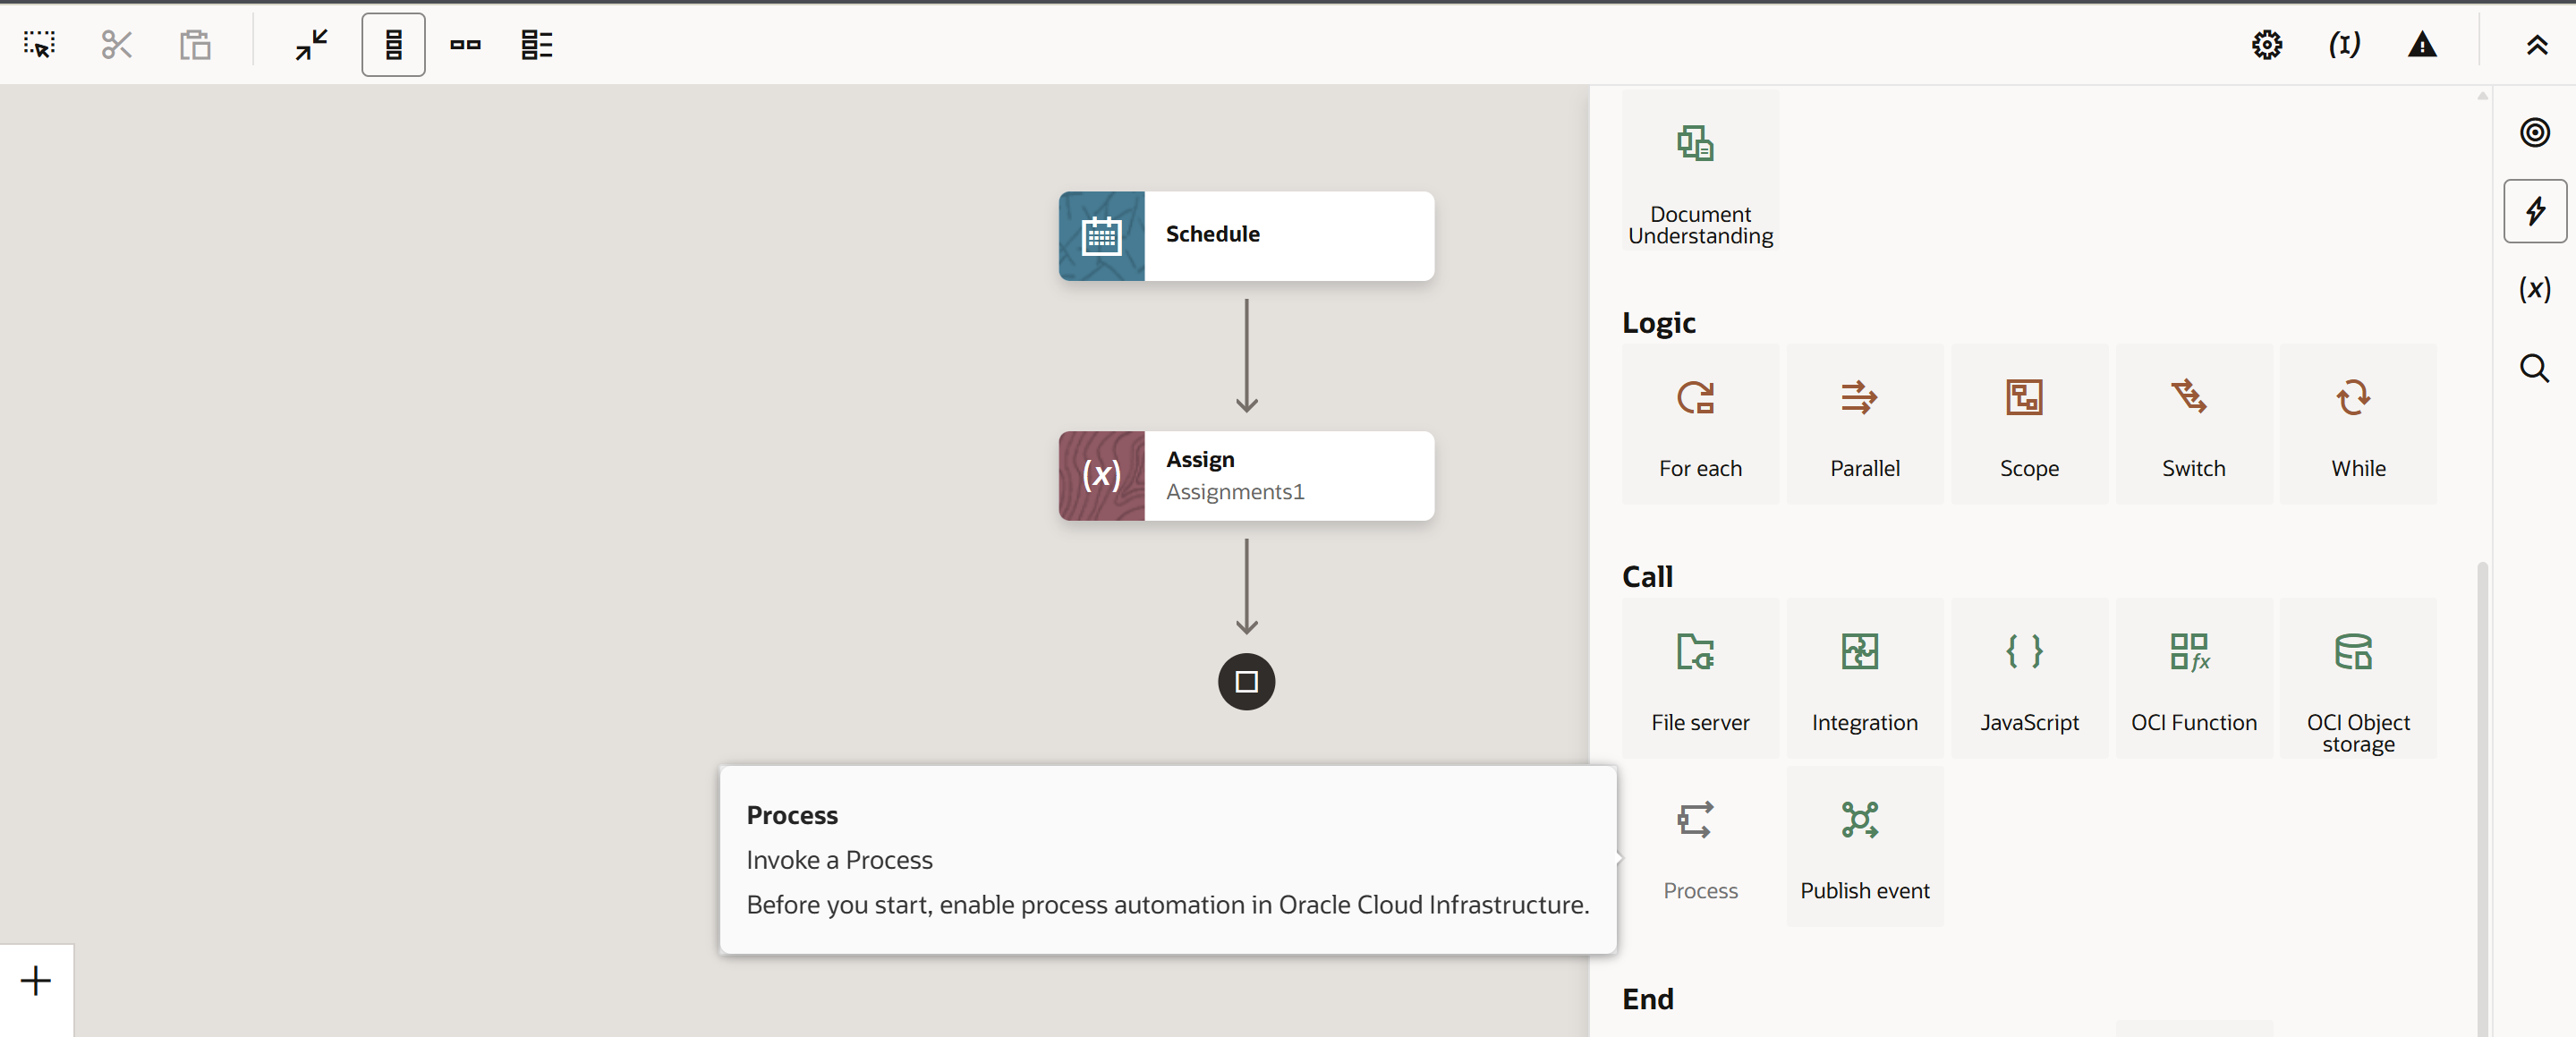This screenshot has height=1037, width=2576.
Task: Open search on the canvas sidebar
Action: point(2535,369)
